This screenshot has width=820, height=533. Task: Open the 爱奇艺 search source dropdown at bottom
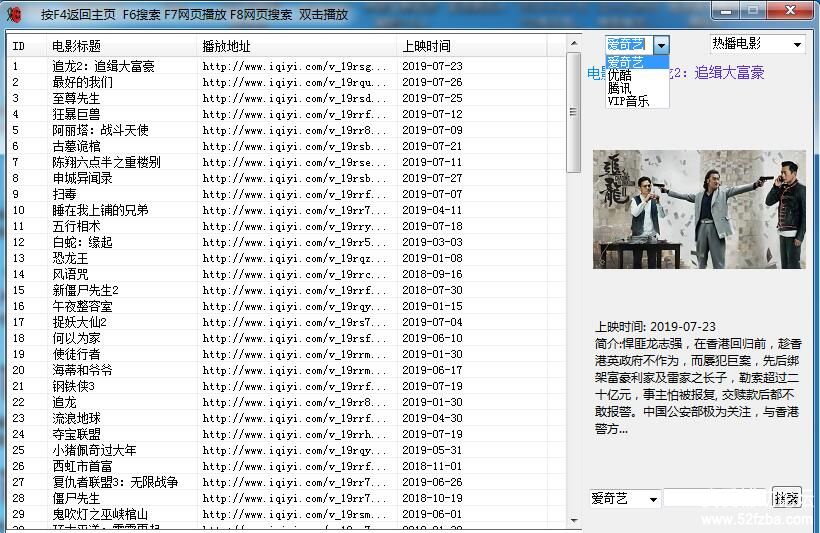point(653,499)
